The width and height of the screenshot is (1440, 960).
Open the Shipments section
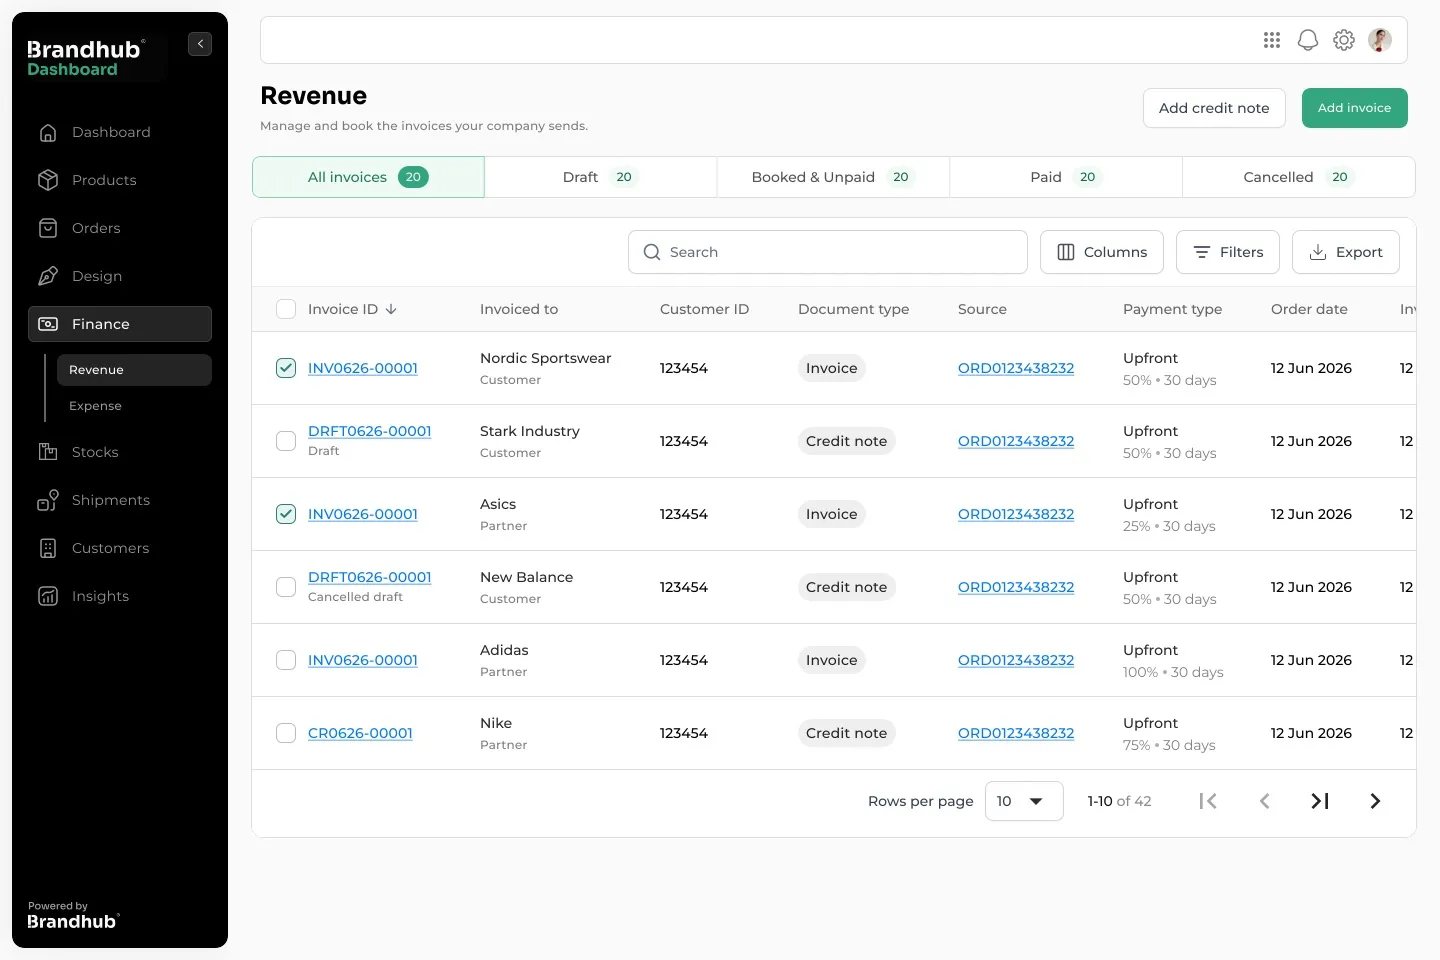(x=120, y=500)
